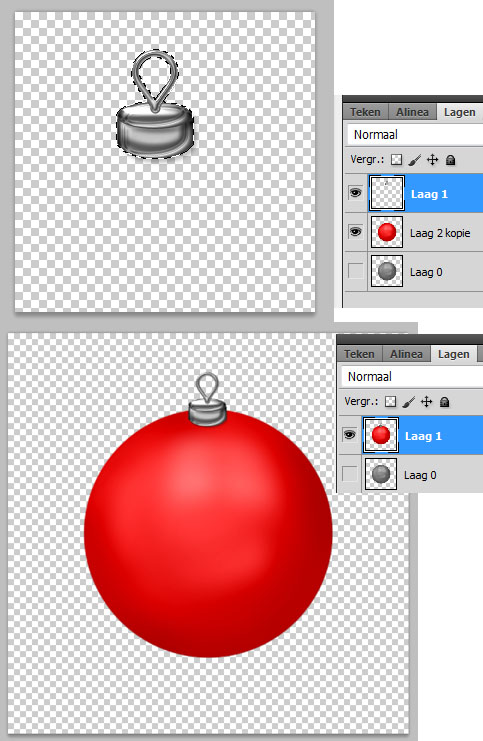Lock image pixels brush icon, upper panel
This screenshot has width=483, height=741.
click(414, 160)
